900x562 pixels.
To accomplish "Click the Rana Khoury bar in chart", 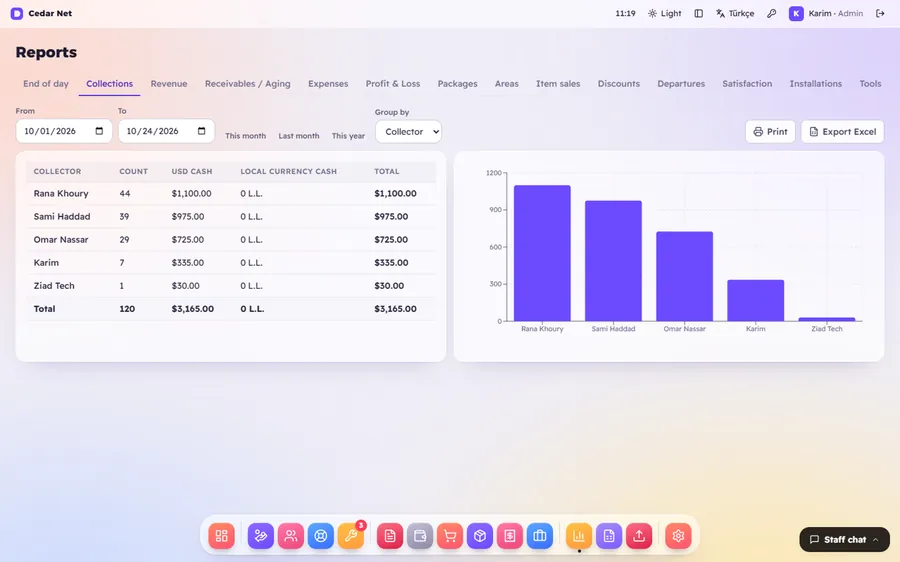I will tap(542, 253).
